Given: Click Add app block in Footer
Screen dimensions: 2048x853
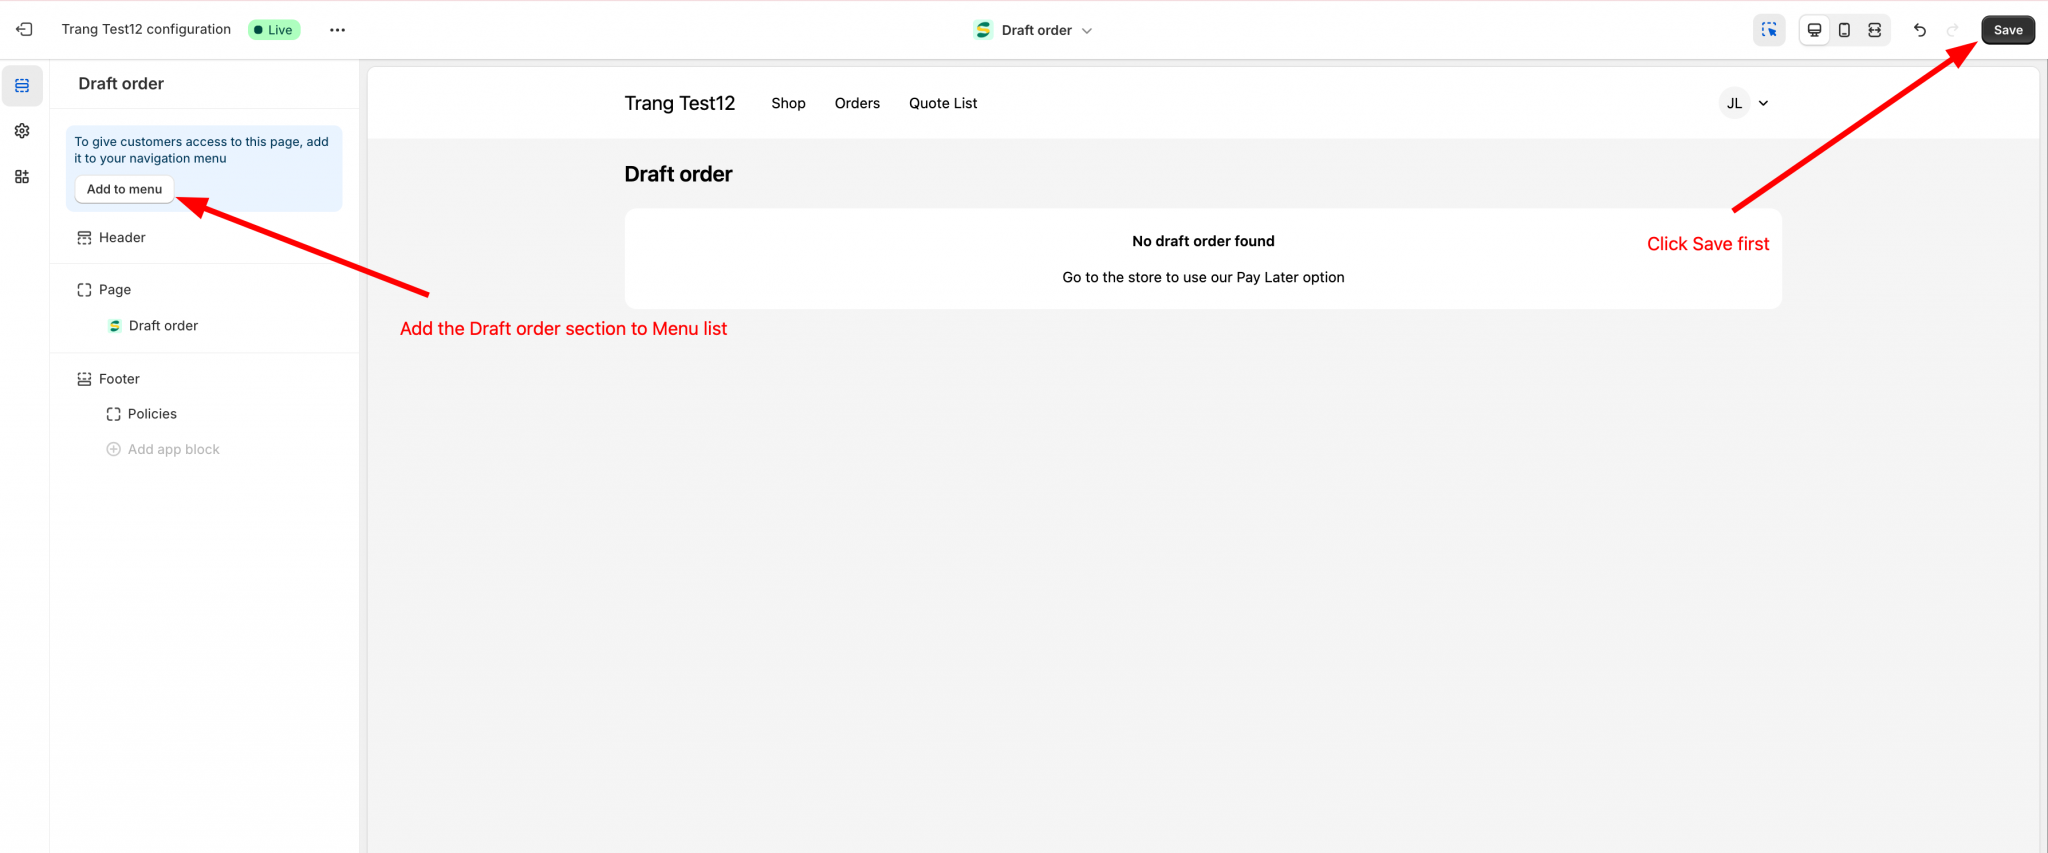Looking at the screenshot, I should click(173, 449).
